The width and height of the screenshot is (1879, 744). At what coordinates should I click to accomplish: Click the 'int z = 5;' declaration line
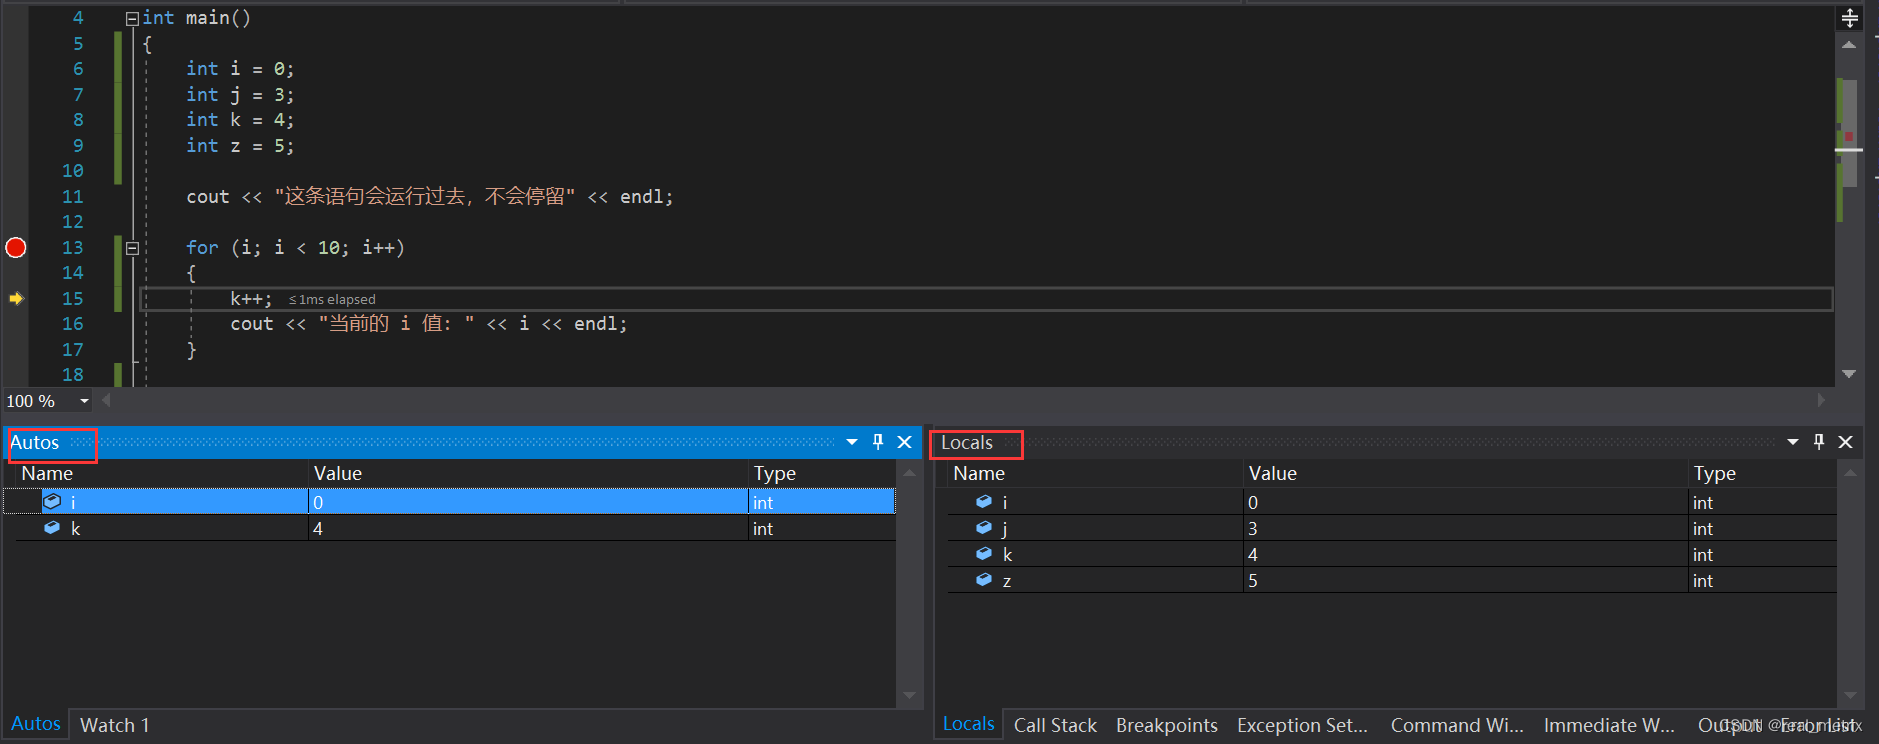(240, 146)
